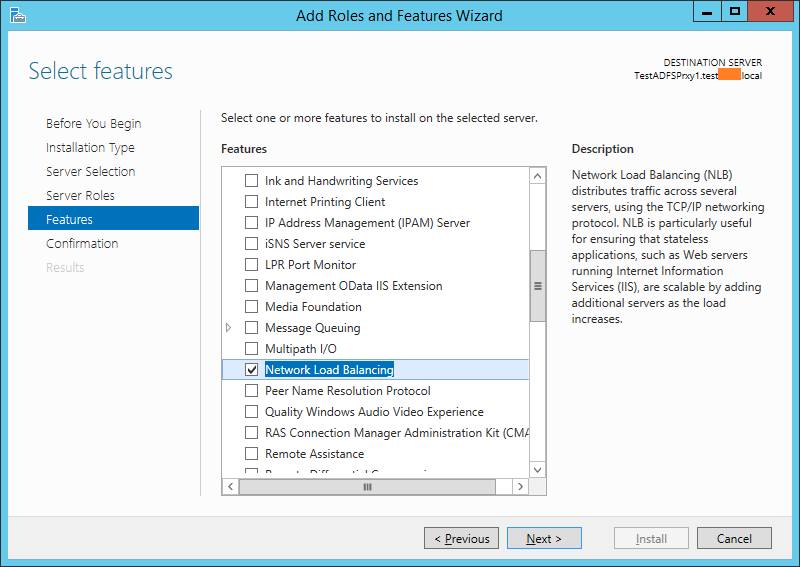Minimize the wizard window
The height and width of the screenshot is (567, 800).
[x=706, y=12]
